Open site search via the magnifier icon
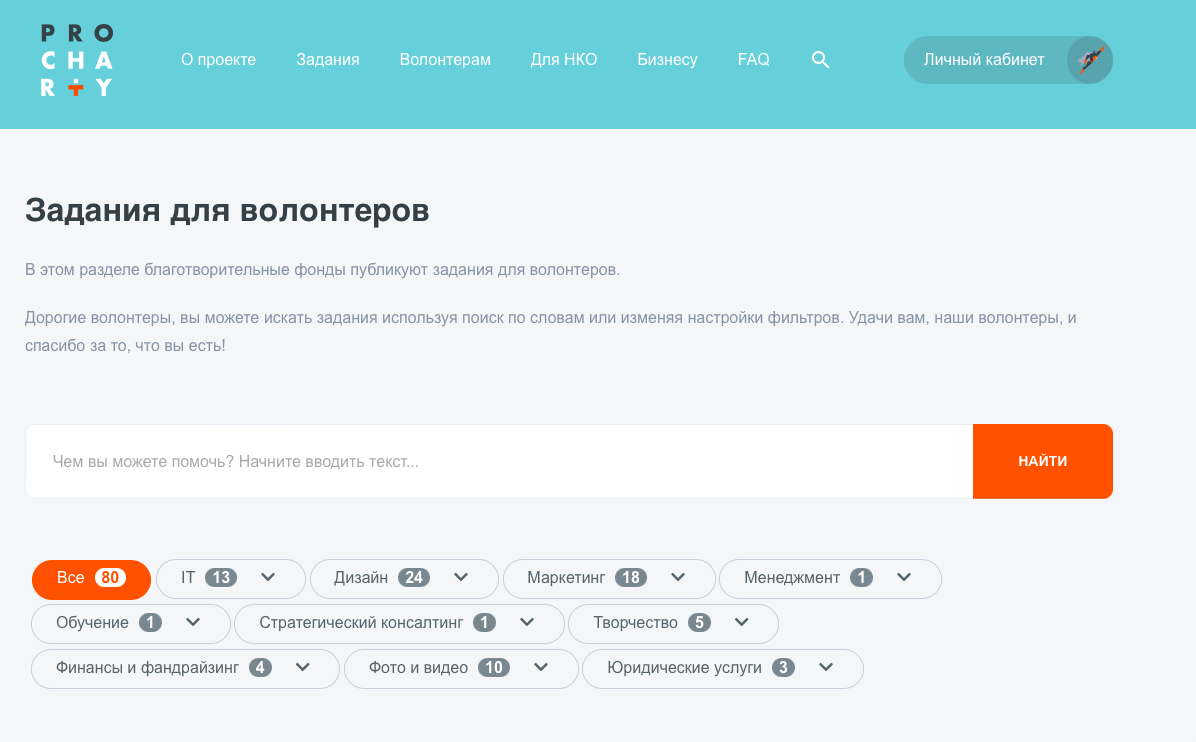The image size is (1196, 742). pyautogui.click(x=820, y=60)
